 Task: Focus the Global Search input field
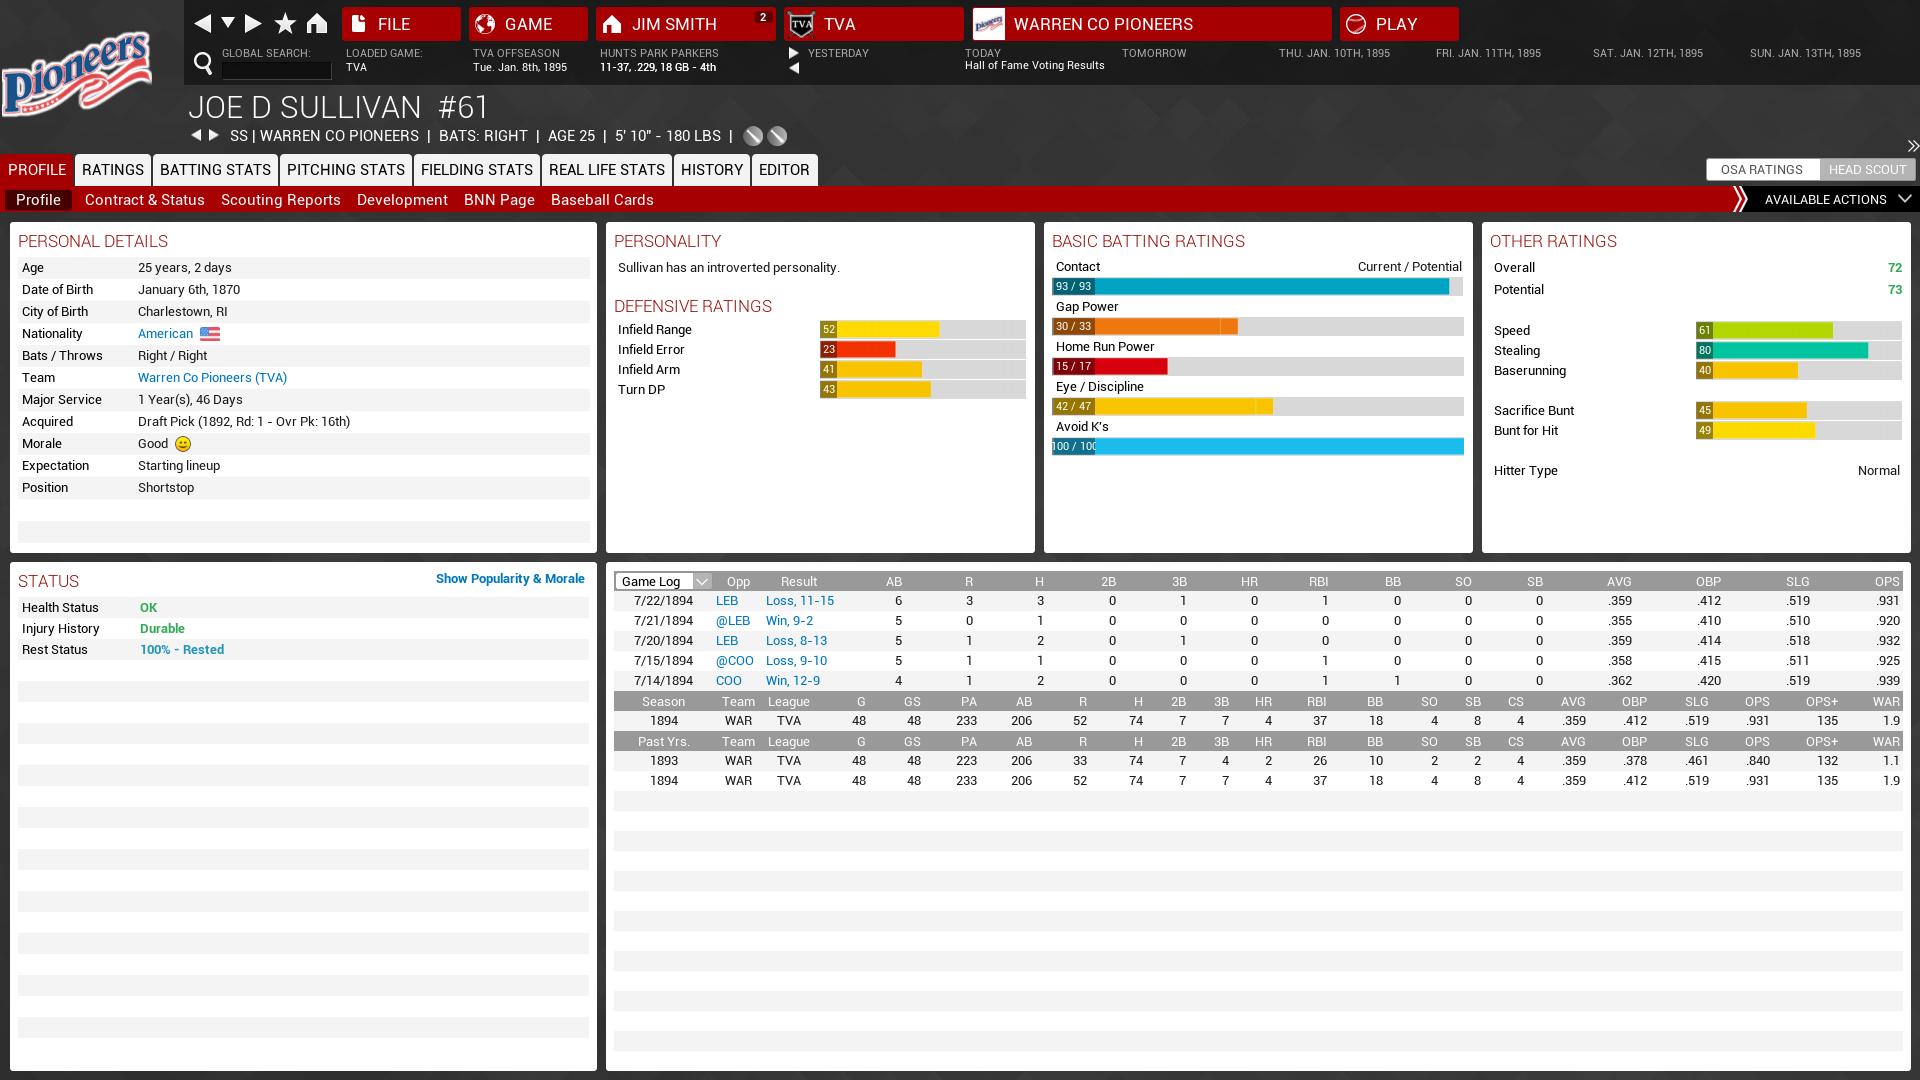(276, 70)
